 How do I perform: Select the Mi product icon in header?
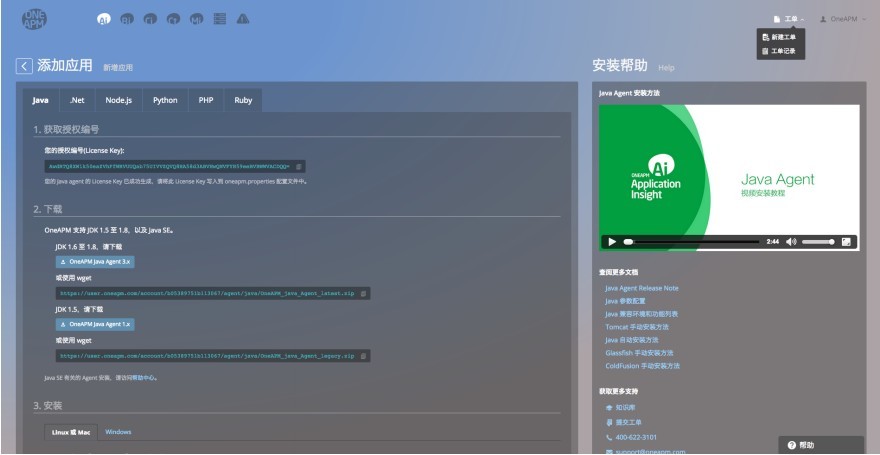[x=196, y=20]
